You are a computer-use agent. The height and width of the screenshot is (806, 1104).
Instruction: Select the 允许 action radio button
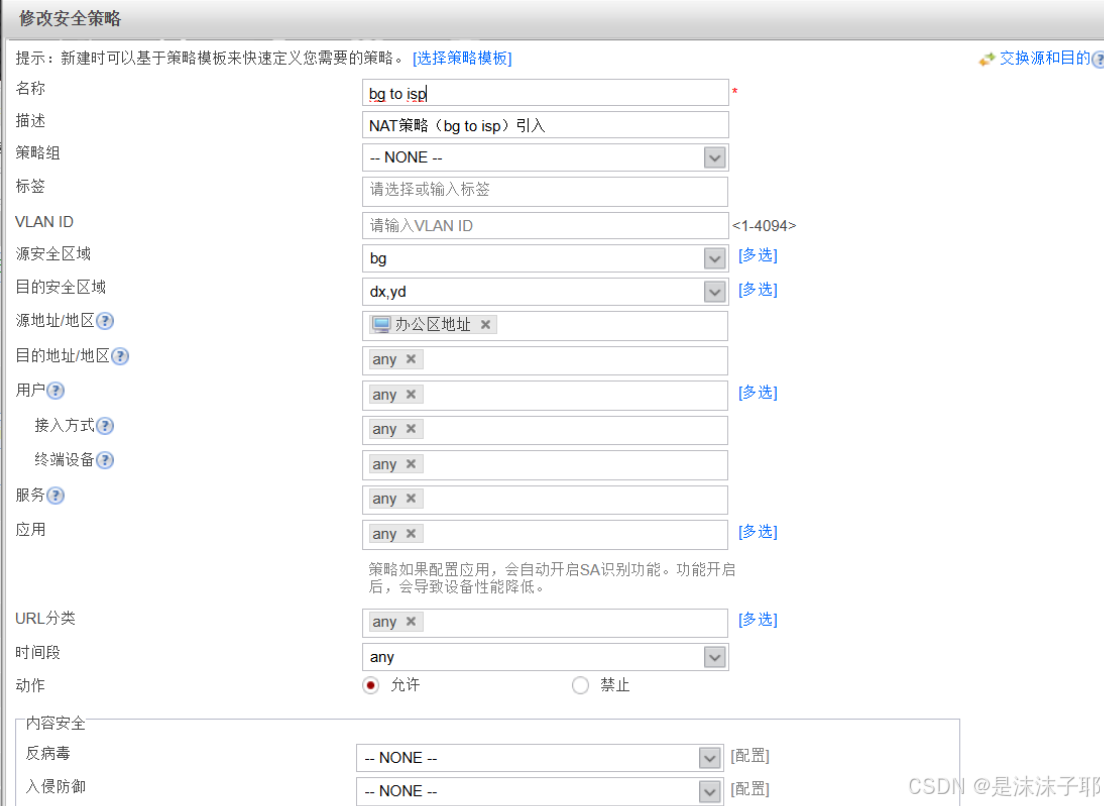(x=371, y=685)
